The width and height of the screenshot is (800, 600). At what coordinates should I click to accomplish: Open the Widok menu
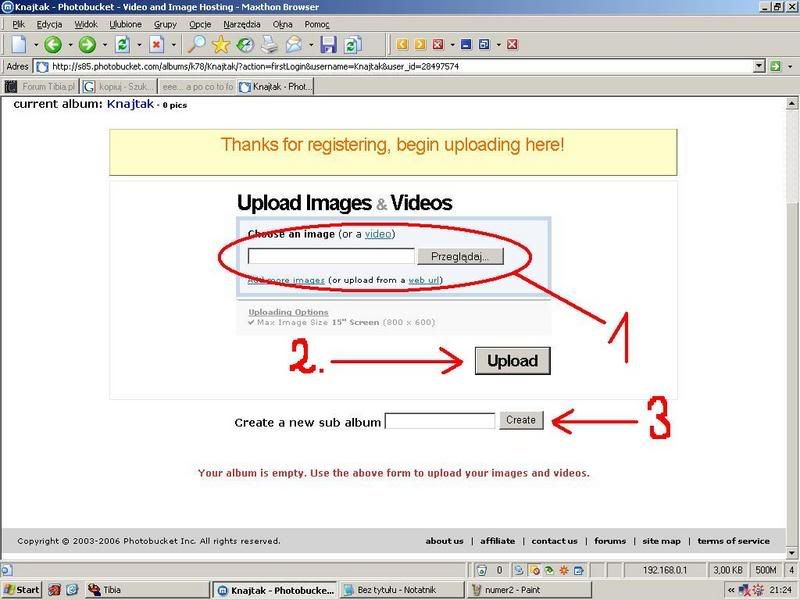(86, 24)
